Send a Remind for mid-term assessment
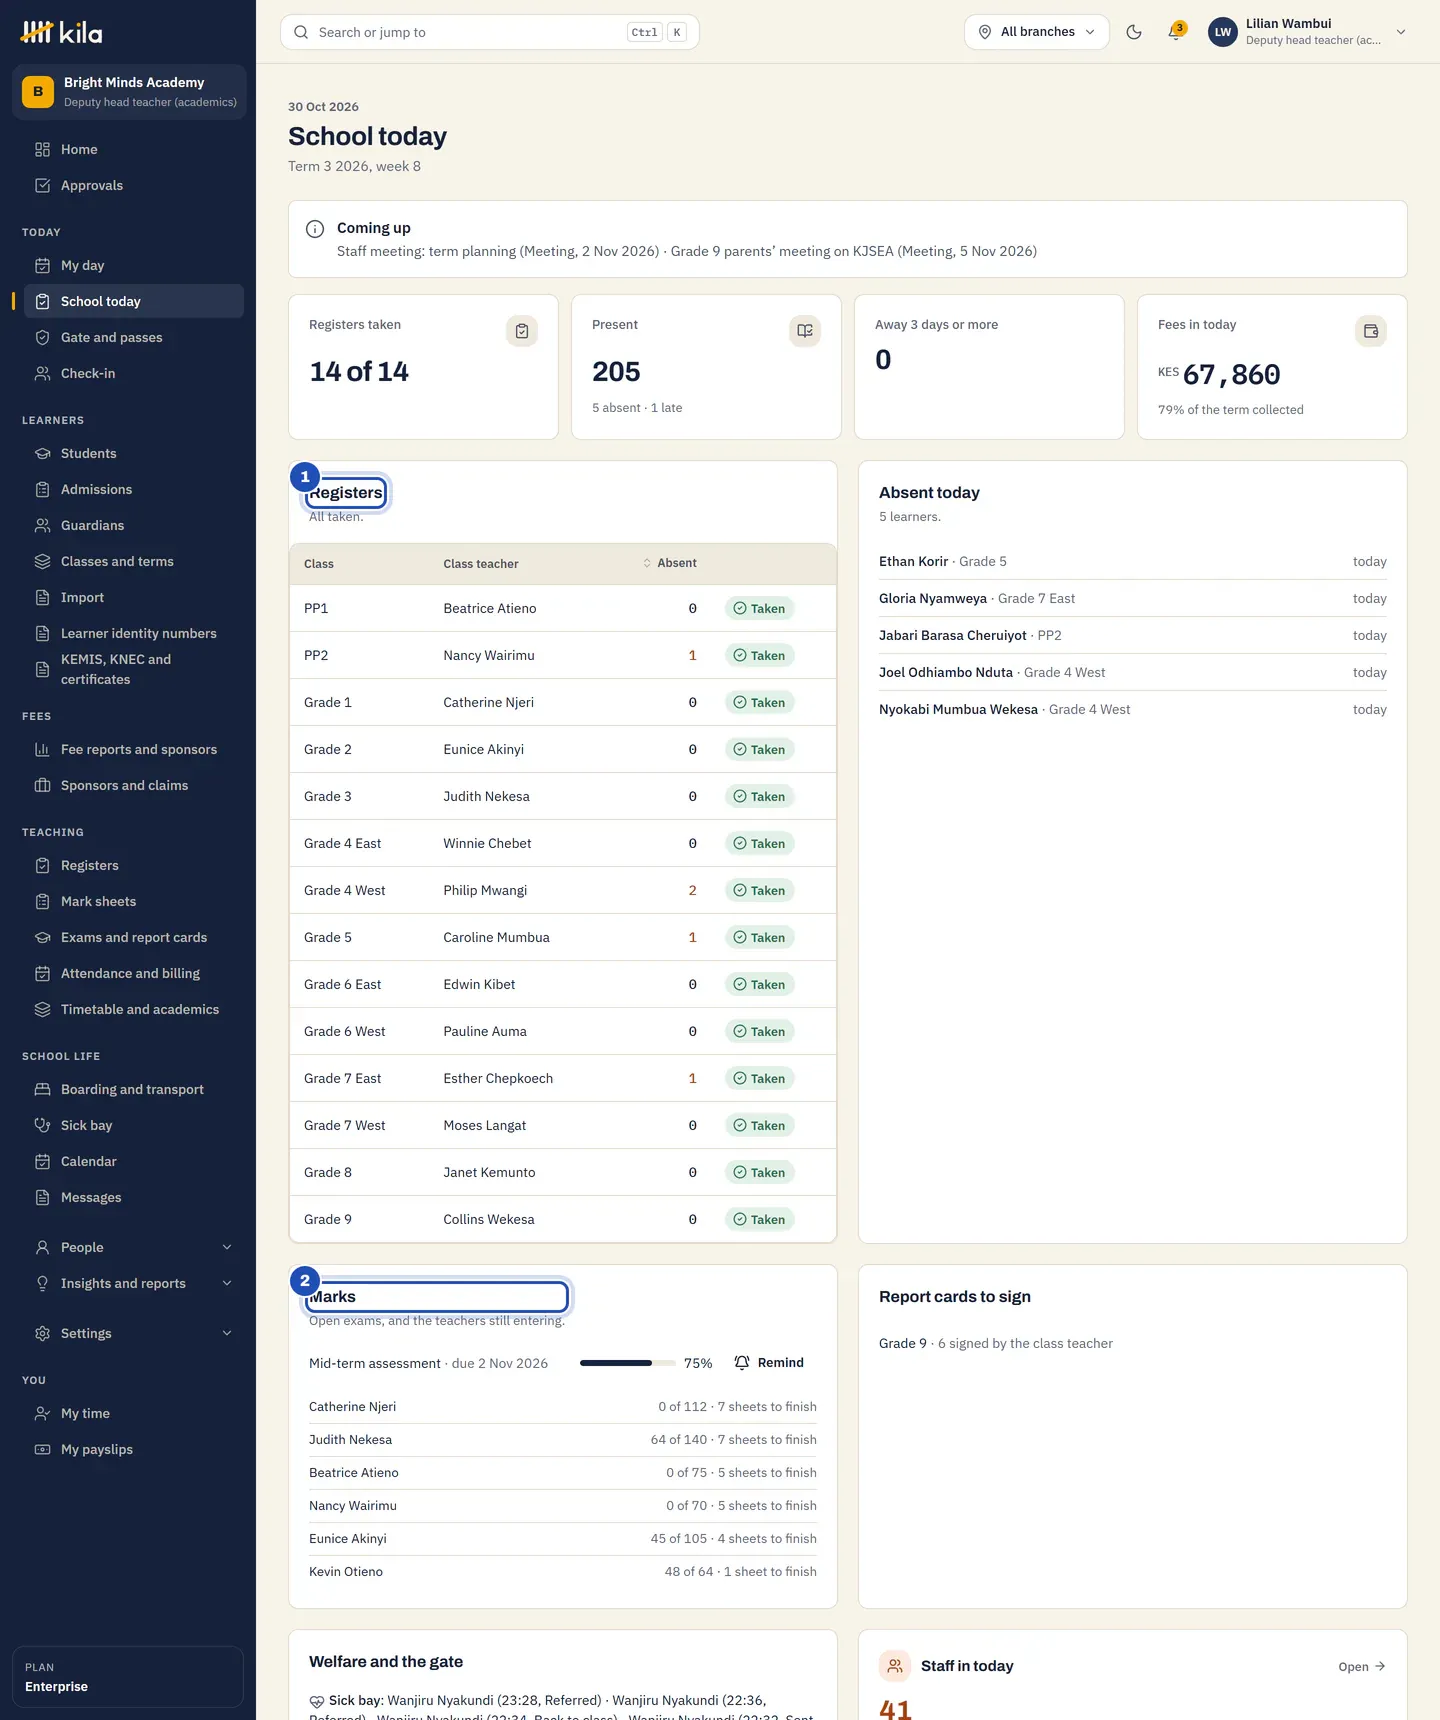 (x=769, y=1363)
